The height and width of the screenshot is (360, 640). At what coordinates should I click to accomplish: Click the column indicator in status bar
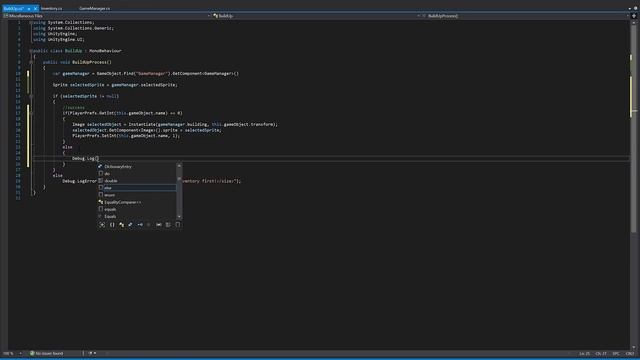tap(601, 353)
